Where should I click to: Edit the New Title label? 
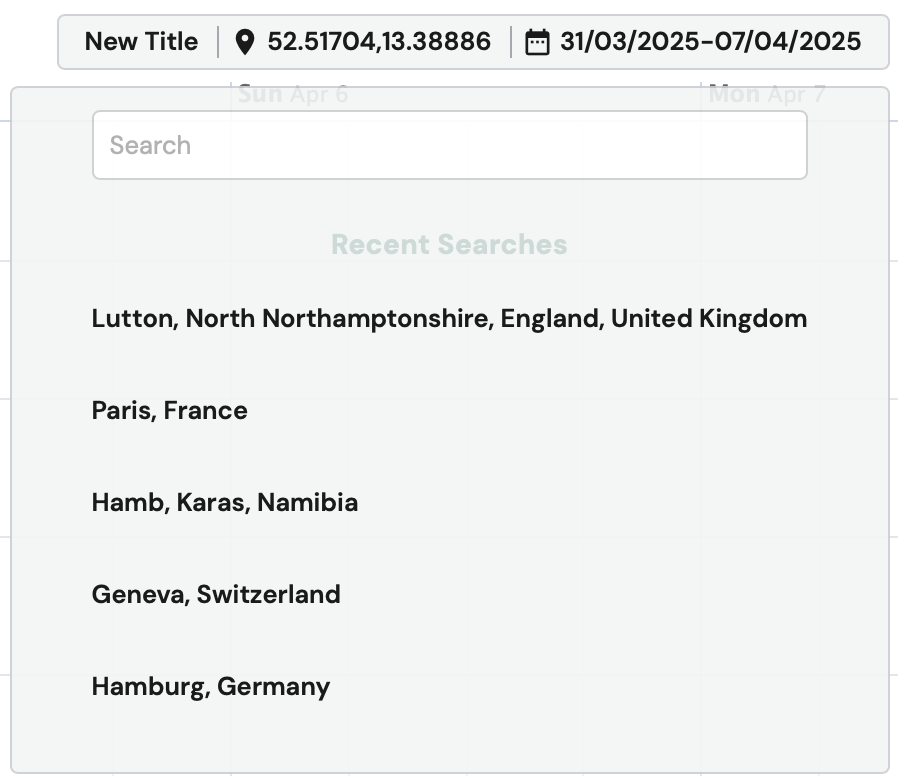[x=141, y=42]
